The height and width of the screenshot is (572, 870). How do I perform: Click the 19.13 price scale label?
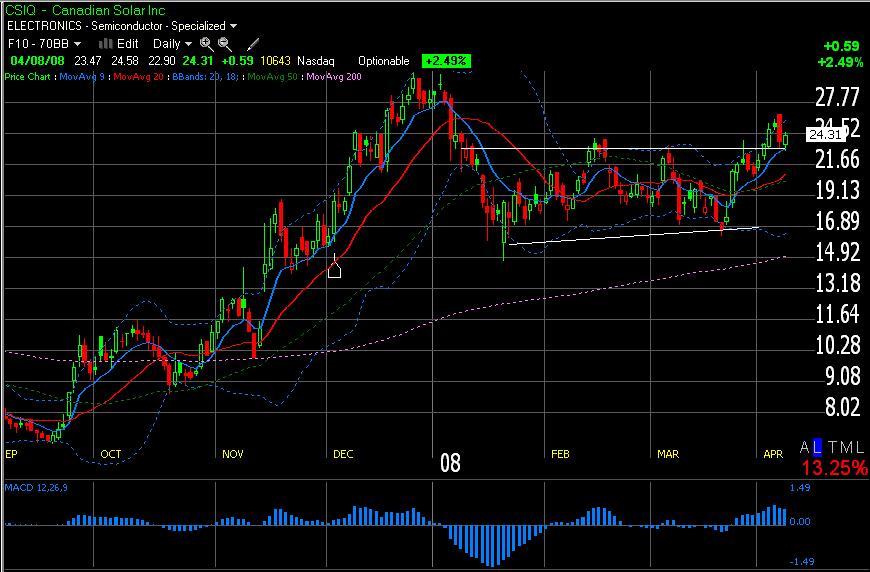(x=837, y=190)
